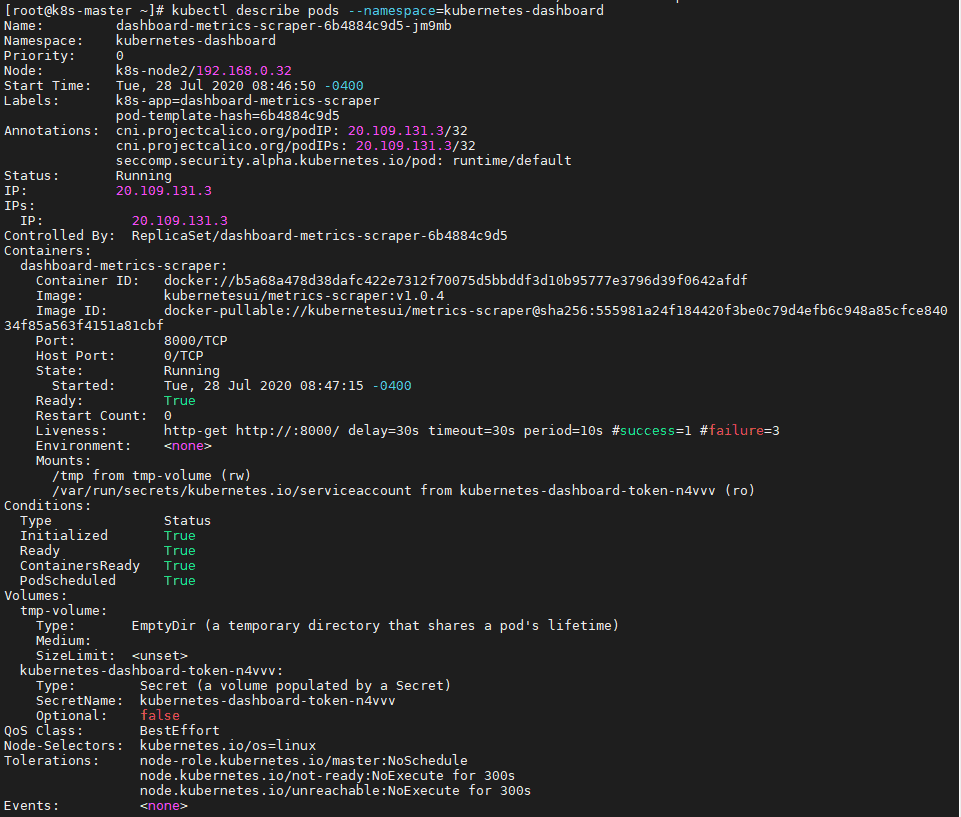Screen dimensions: 961x817
Task: Select the Image ID starting 'docker-pullable://kubernetesui'
Action: point(555,311)
